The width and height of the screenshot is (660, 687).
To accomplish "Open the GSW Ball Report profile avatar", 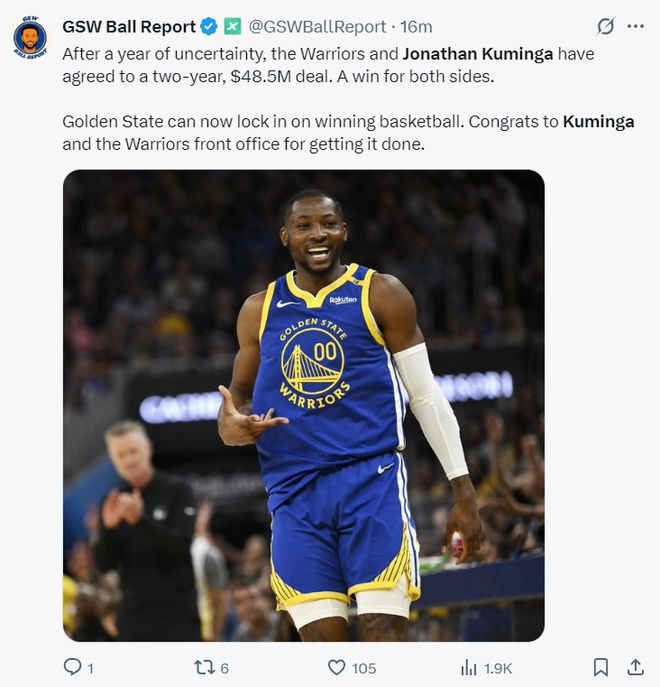I will click(30, 39).
